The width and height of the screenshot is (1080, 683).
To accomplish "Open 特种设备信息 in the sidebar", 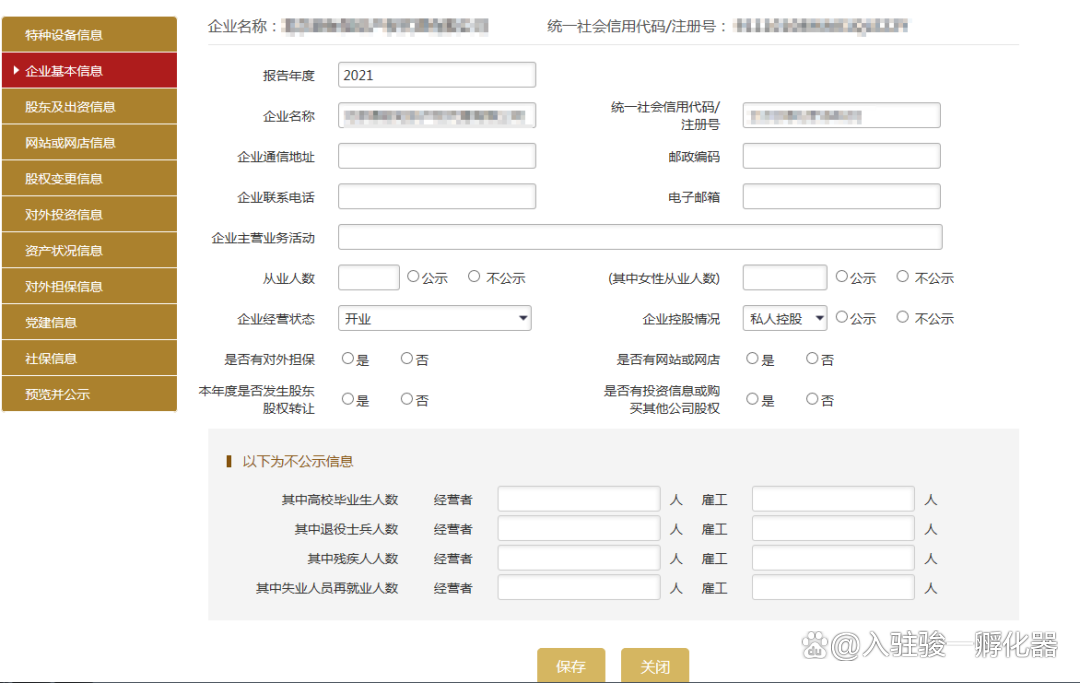I will click(90, 34).
